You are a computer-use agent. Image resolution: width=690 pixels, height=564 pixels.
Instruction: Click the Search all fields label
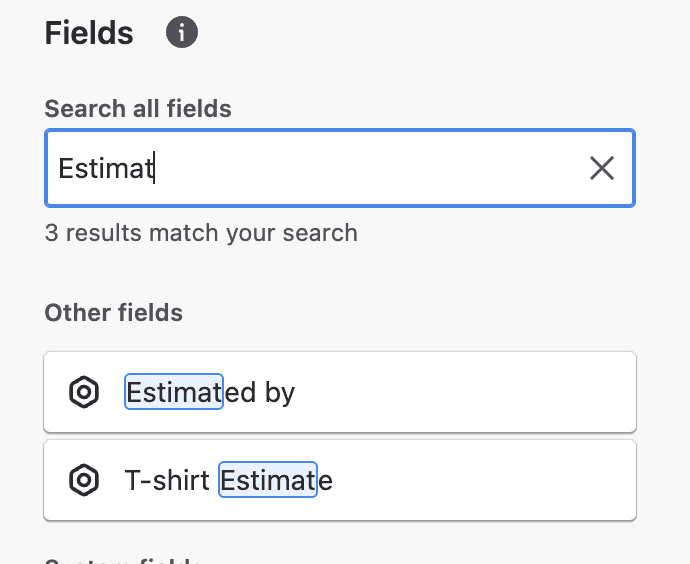[138, 109]
